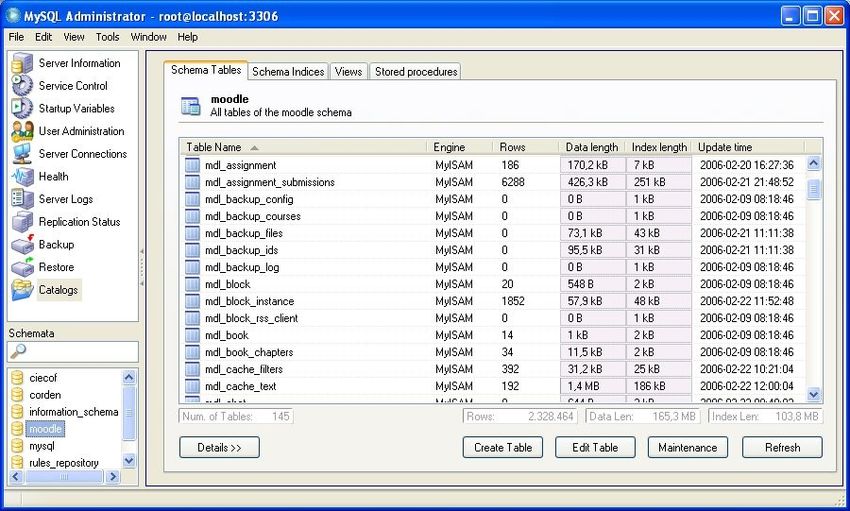This screenshot has height=511, width=850.
Task: Open the Window menu
Action: tap(149, 37)
